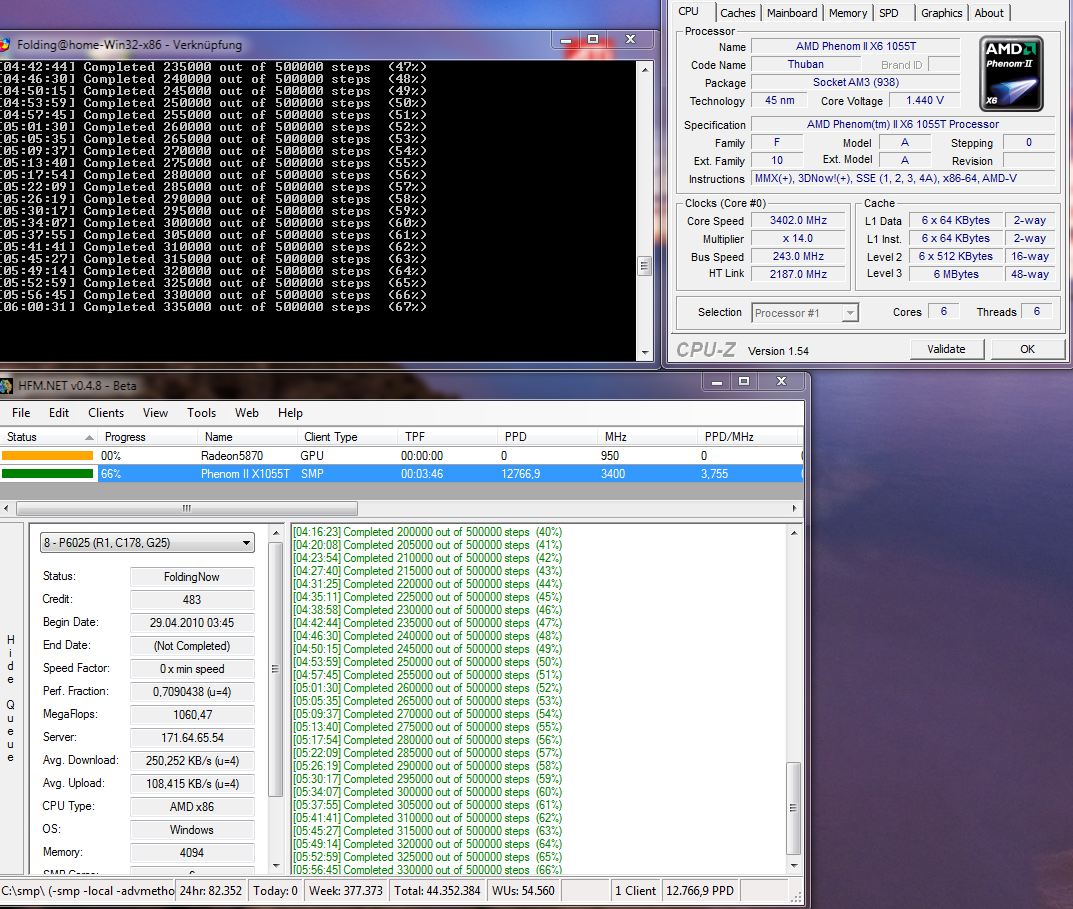Click the Total: 44.352.384 status bar entry

pyautogui.click(x=437, y=891)
